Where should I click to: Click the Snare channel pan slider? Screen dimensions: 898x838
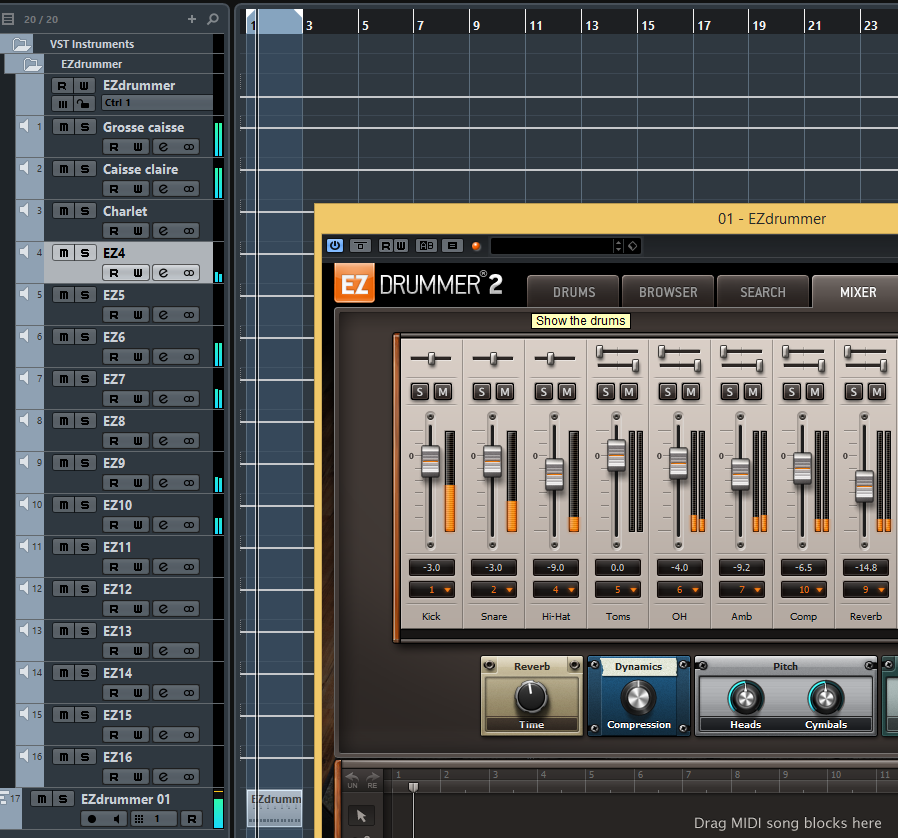click(493, 359)
